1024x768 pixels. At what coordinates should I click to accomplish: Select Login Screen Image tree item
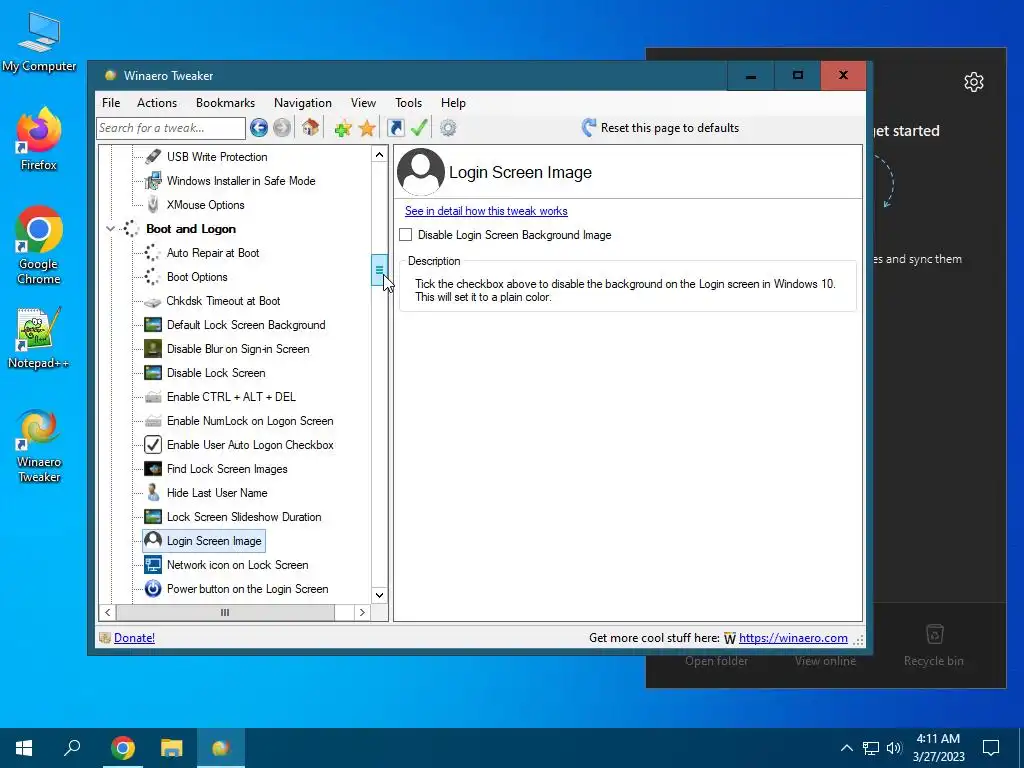(204, 541)
